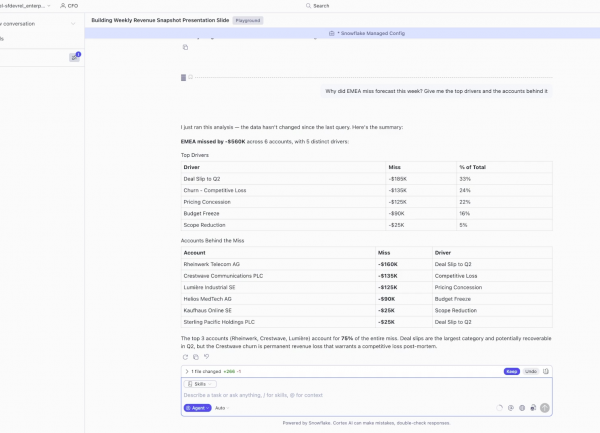Open the Skills dropdown
The image size is (600, 433).
coord(200,384)
